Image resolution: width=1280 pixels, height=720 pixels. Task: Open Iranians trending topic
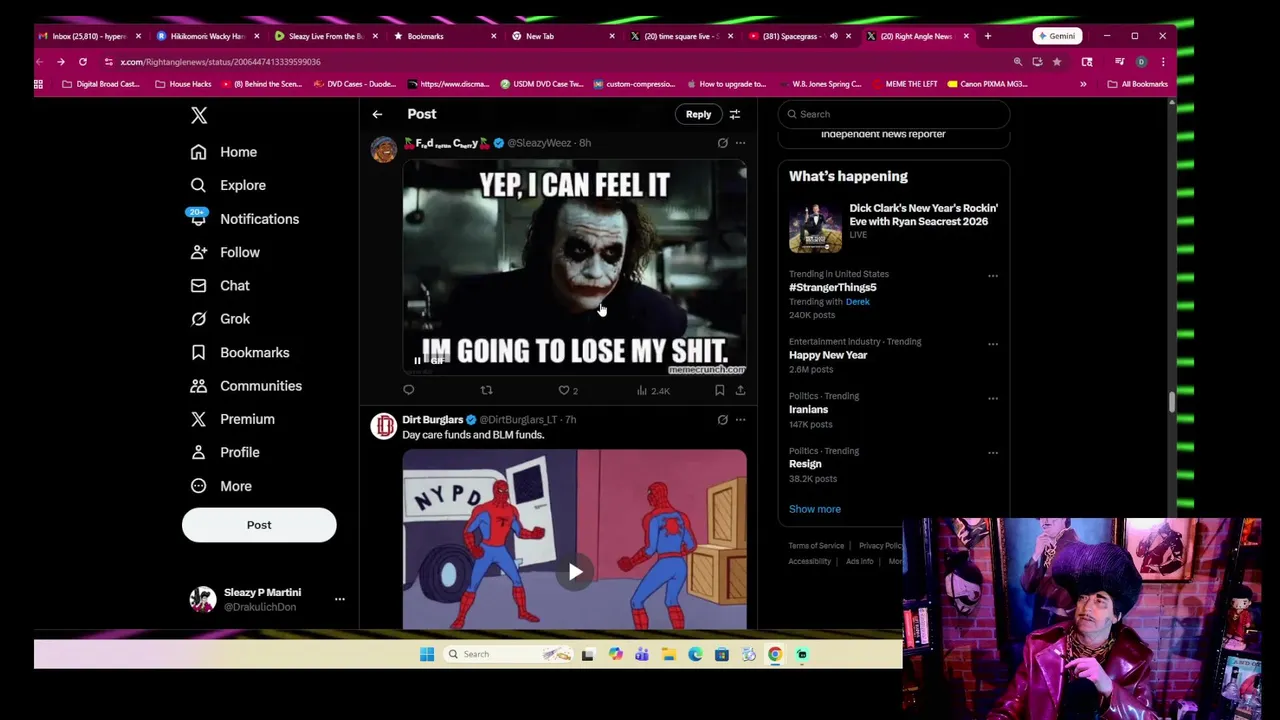808,410
